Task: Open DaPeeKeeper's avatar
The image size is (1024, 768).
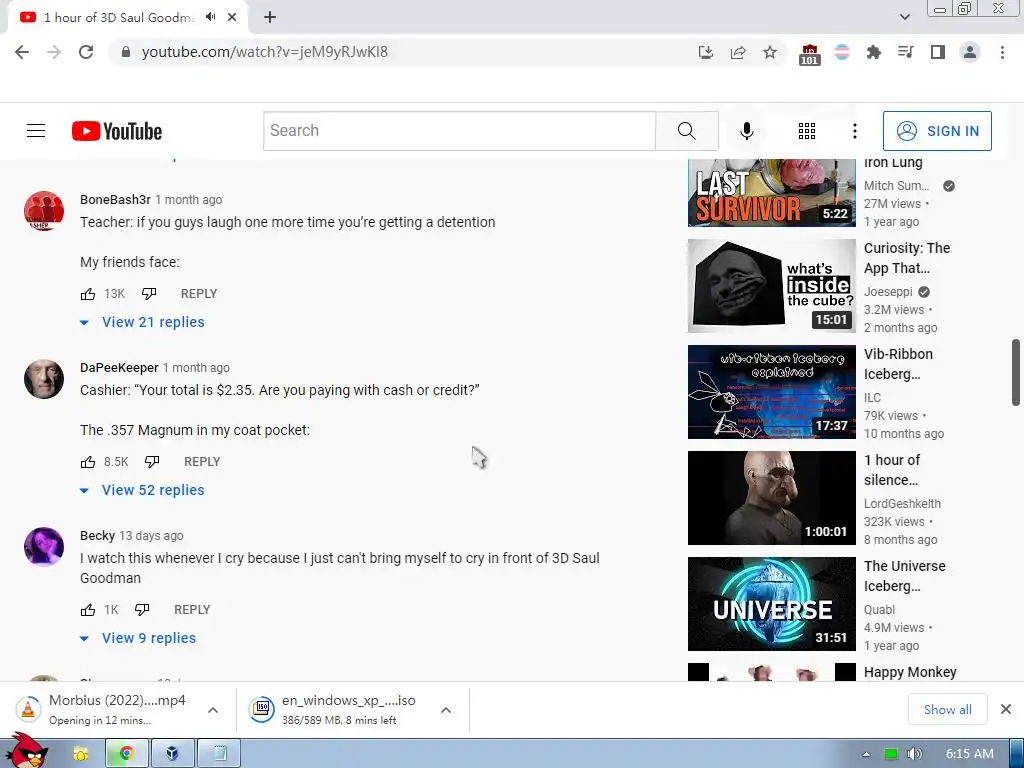Action: click(44, 378)
